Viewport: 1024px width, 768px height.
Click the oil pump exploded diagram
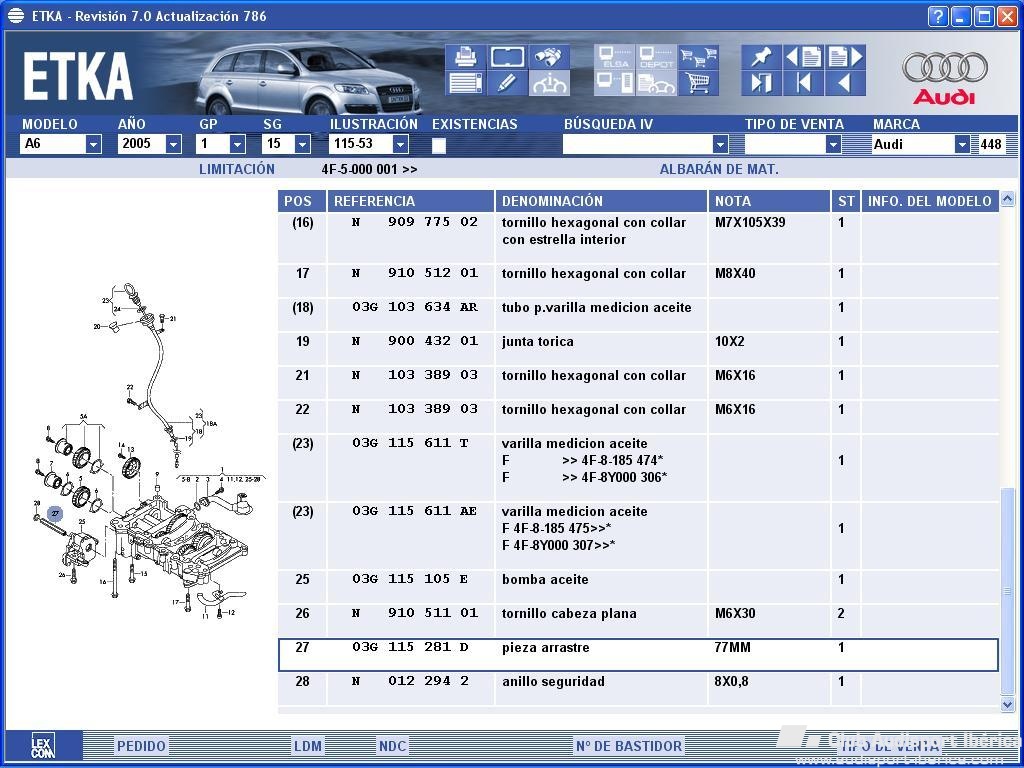149,451
